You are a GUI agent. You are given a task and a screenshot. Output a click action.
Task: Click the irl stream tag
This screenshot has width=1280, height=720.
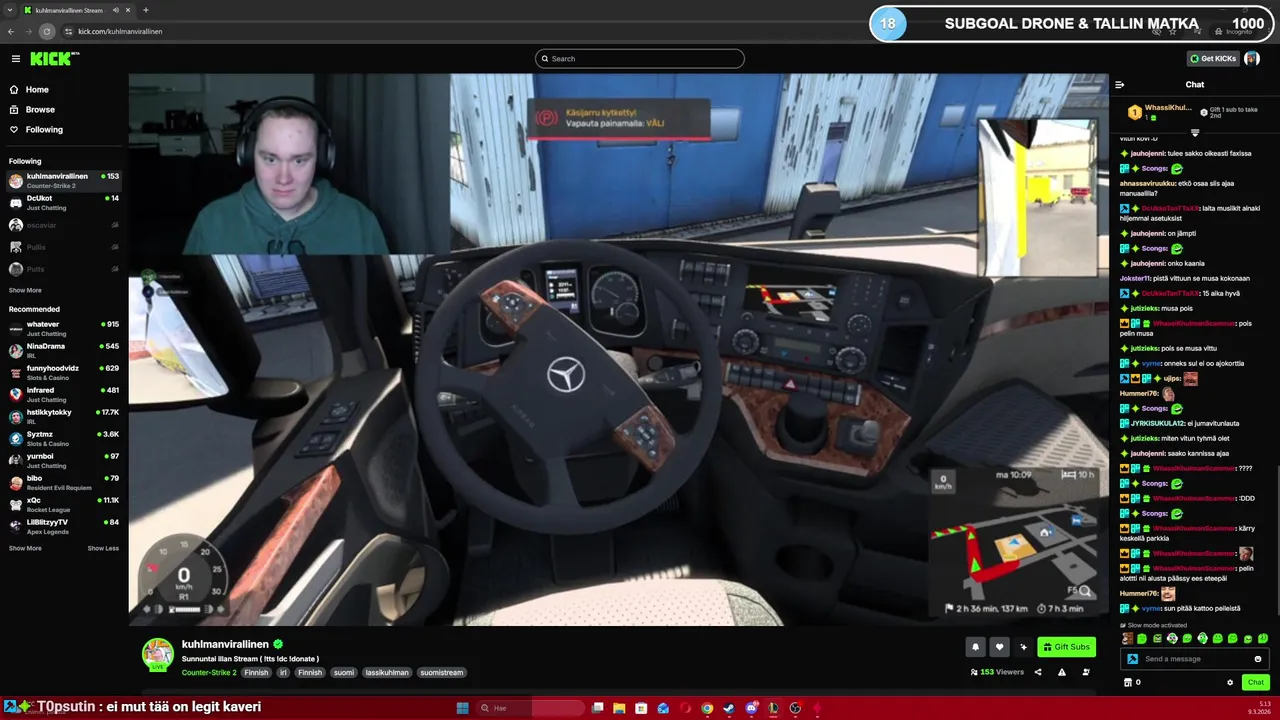(283, 673)
